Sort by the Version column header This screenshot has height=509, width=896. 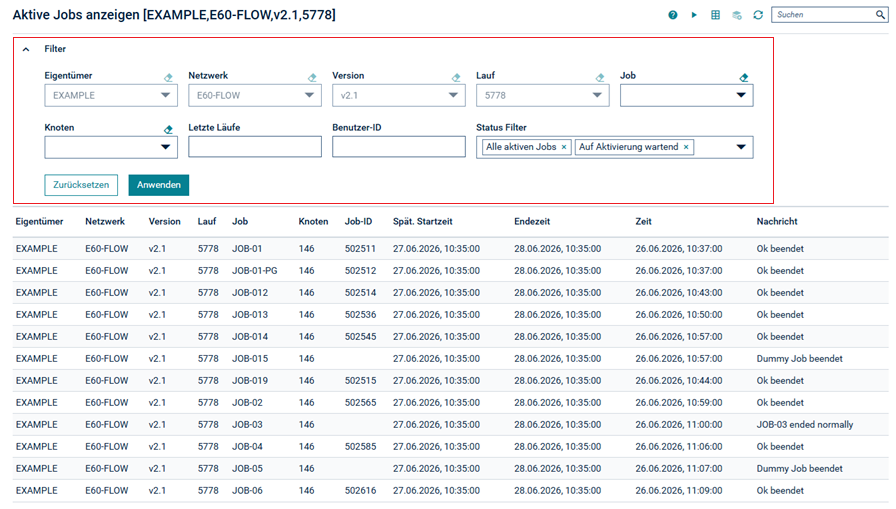point(165,222)
